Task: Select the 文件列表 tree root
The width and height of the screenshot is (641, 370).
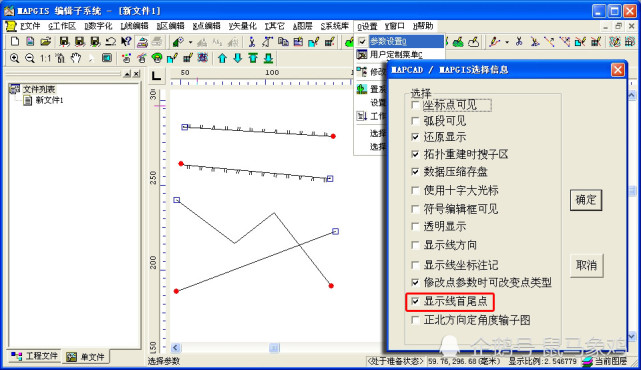Action: (x=39, y=89)
